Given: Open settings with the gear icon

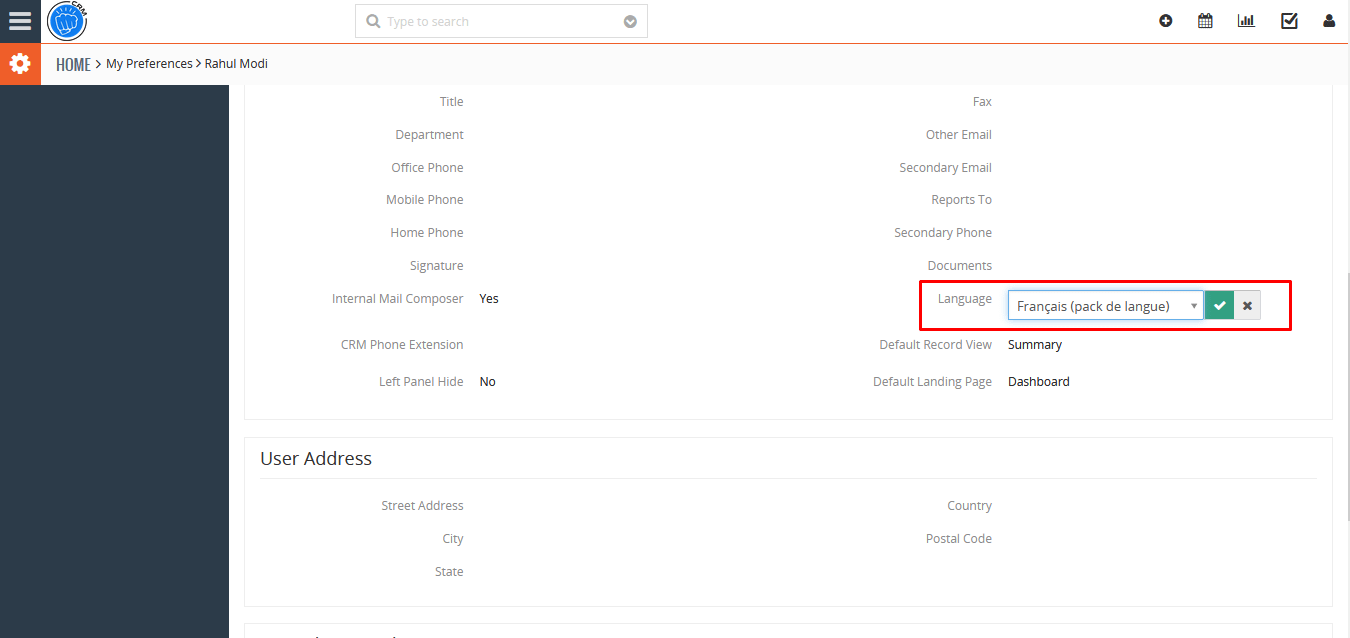Looking at the screenshot, I should [20, 63].
